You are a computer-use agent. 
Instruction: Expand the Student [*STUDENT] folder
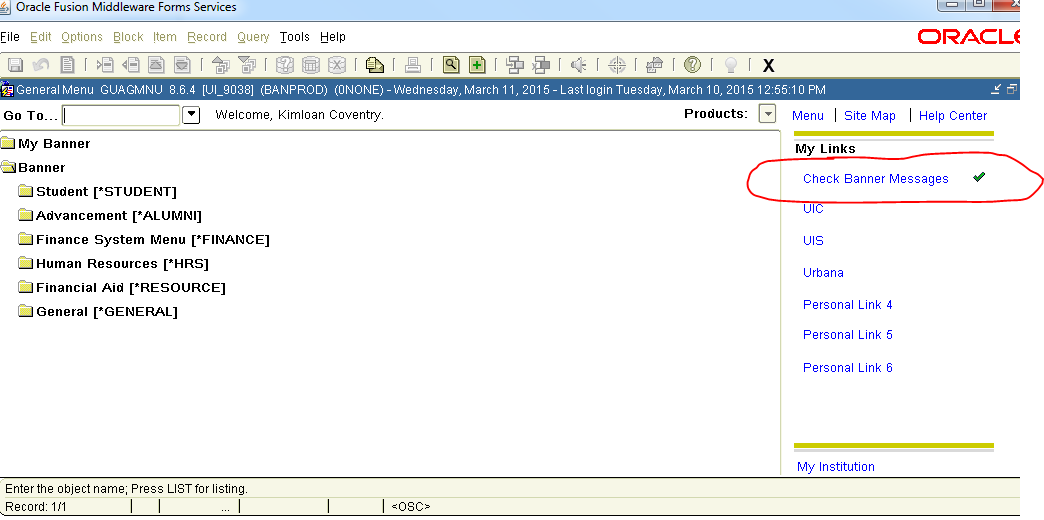pyautogui.click(x=26, y=192)
